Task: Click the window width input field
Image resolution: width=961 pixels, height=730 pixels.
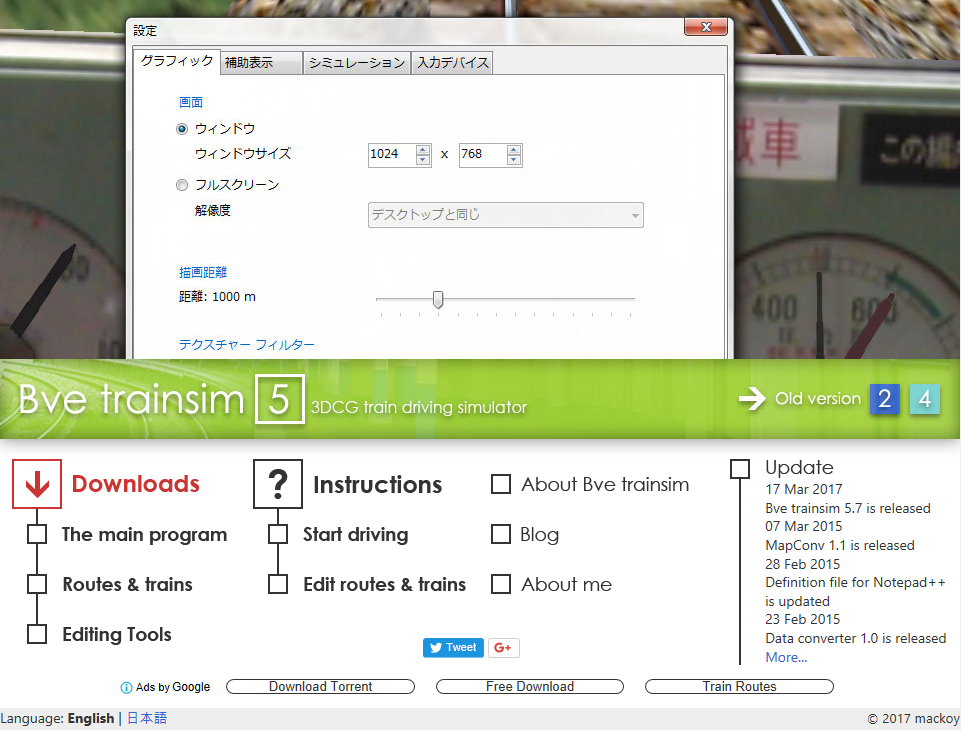Action: (x=390, y=154)
